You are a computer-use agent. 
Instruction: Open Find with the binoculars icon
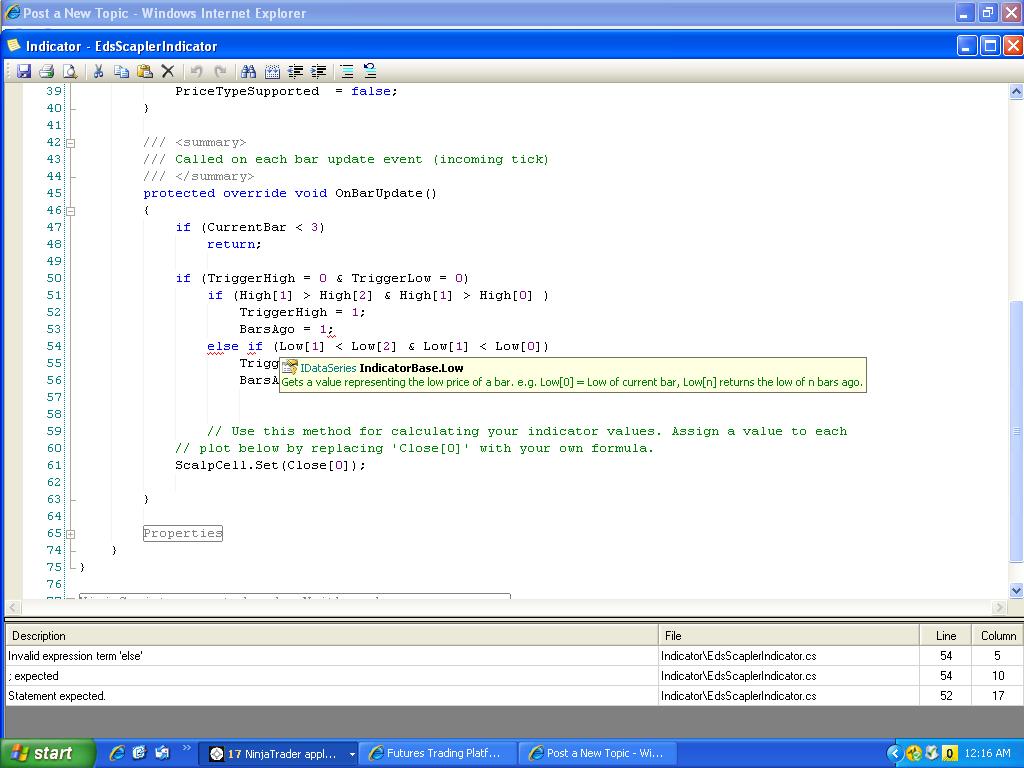point(248,71)
